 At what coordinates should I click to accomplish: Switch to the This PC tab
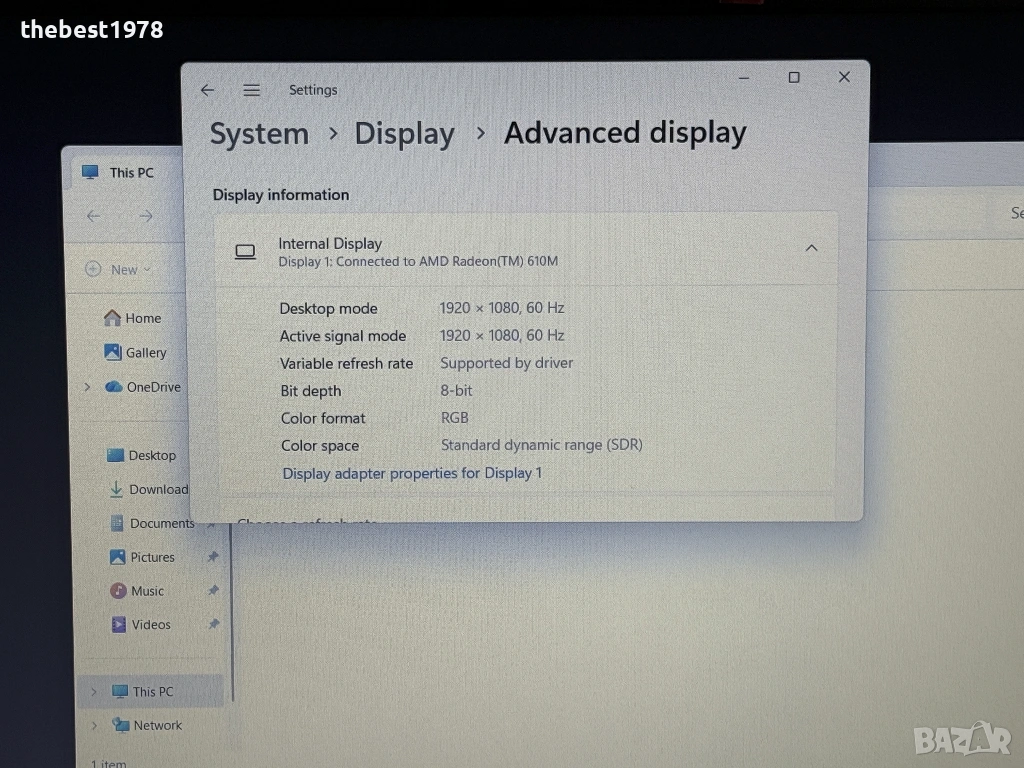click(x=130, y=173)
